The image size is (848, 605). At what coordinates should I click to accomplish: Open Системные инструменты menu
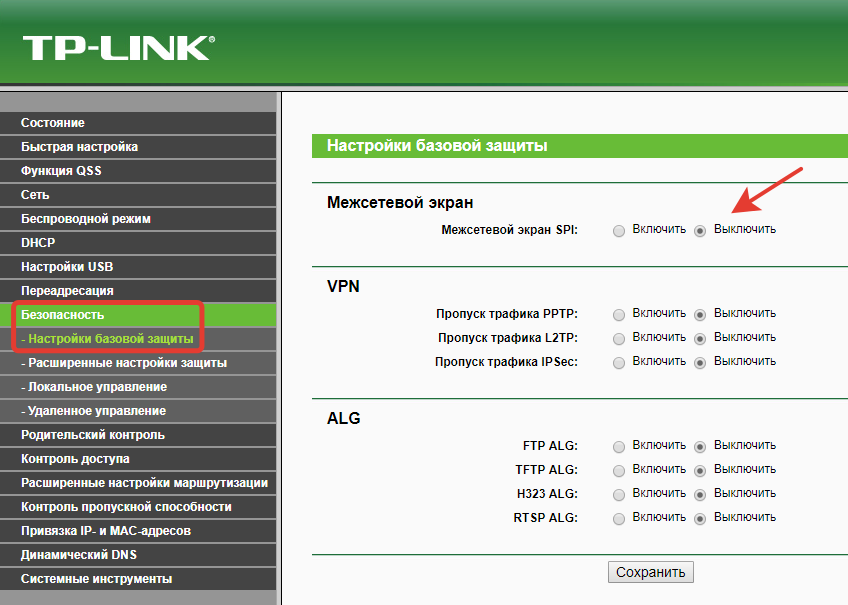96,579
